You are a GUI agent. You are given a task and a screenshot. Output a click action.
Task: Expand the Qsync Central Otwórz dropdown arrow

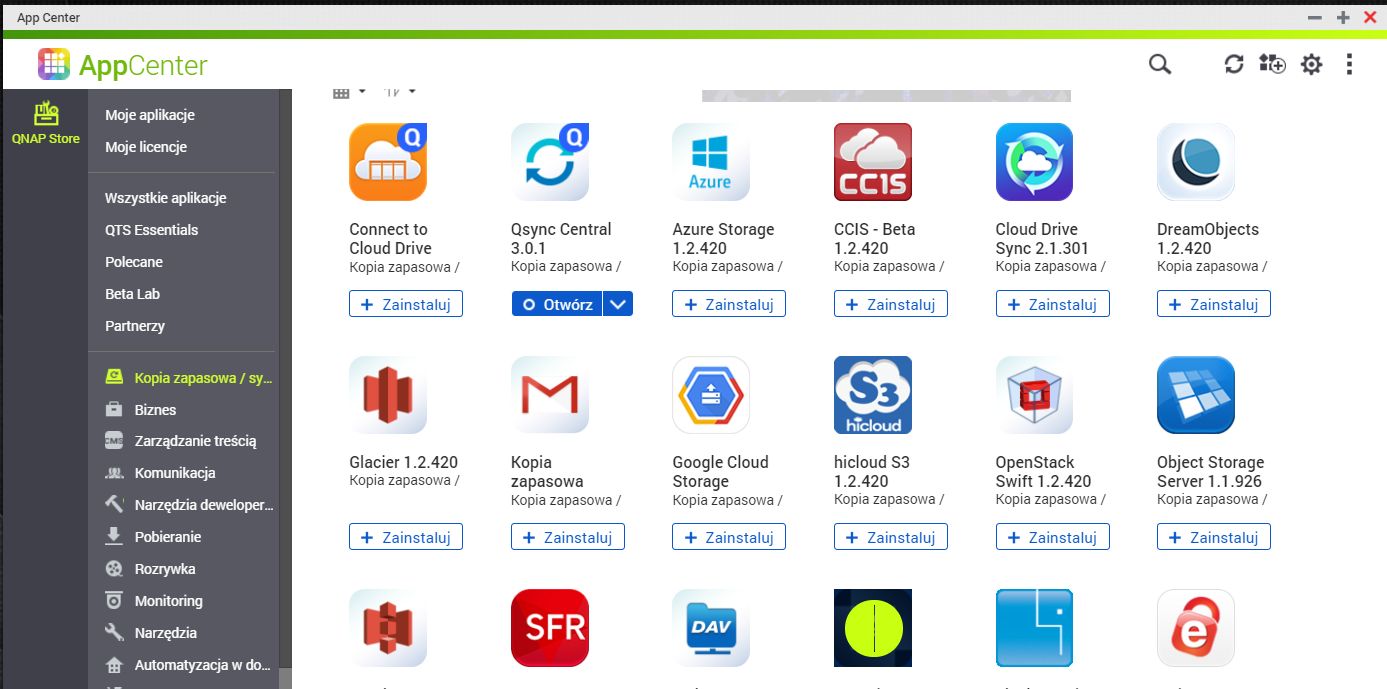tap(619, 304)
